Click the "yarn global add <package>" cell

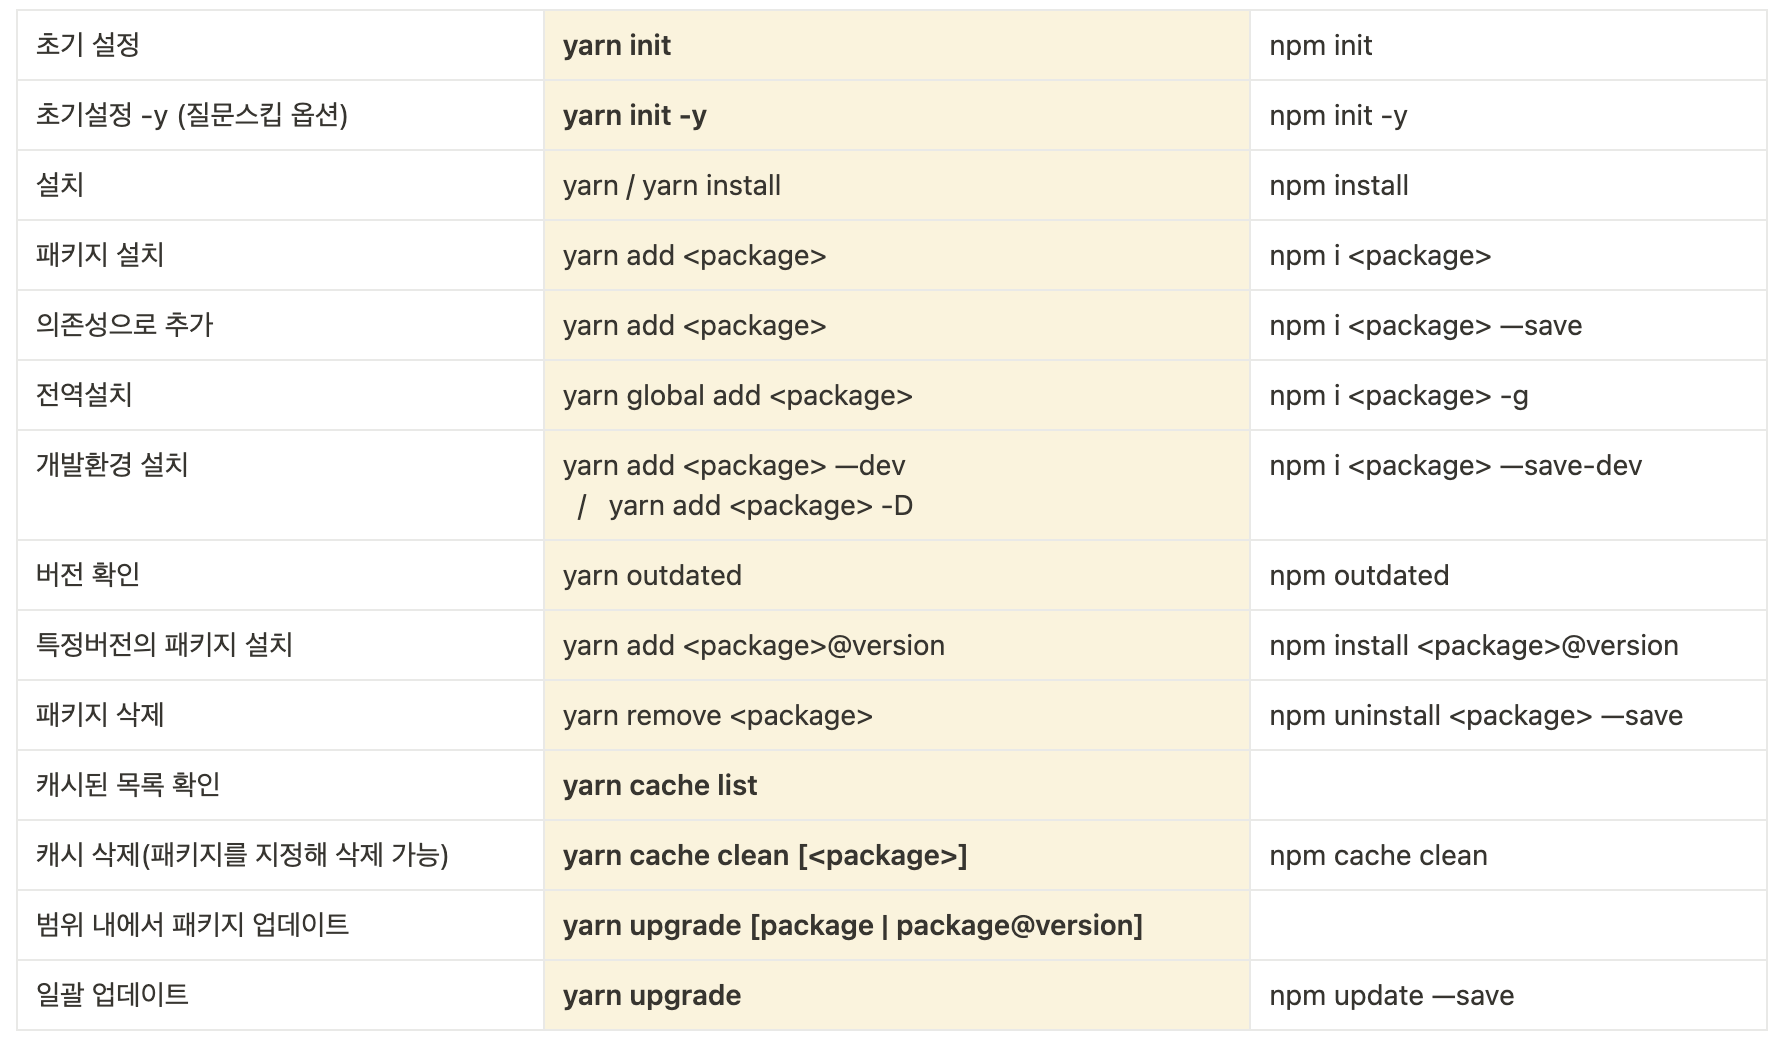737,396
